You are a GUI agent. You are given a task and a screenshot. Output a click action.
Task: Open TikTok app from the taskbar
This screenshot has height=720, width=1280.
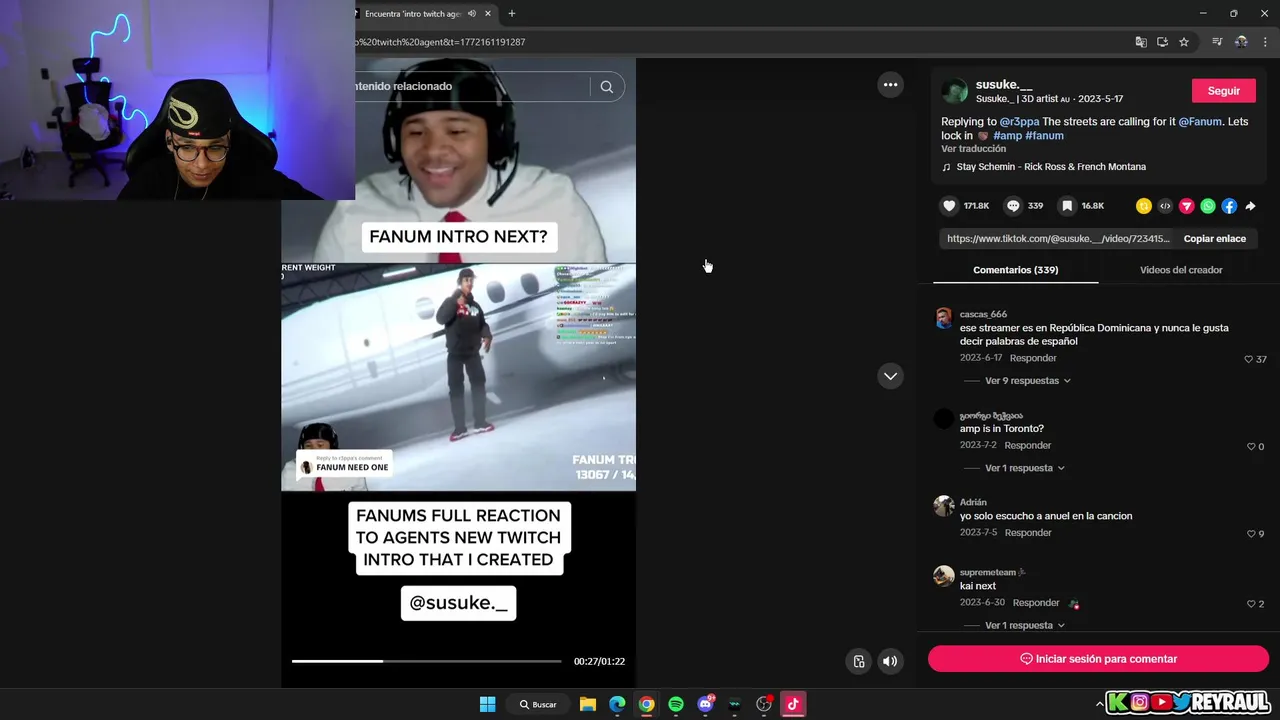coord(793,704)
